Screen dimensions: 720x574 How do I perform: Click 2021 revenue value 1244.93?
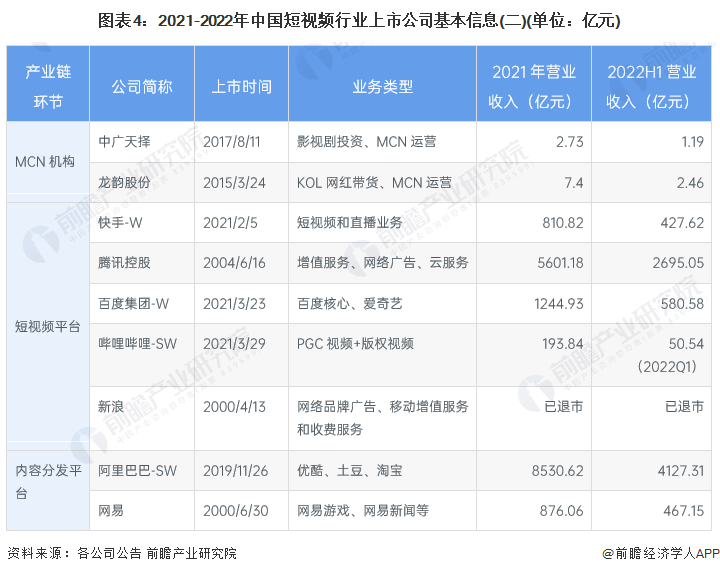coord(559,304)
